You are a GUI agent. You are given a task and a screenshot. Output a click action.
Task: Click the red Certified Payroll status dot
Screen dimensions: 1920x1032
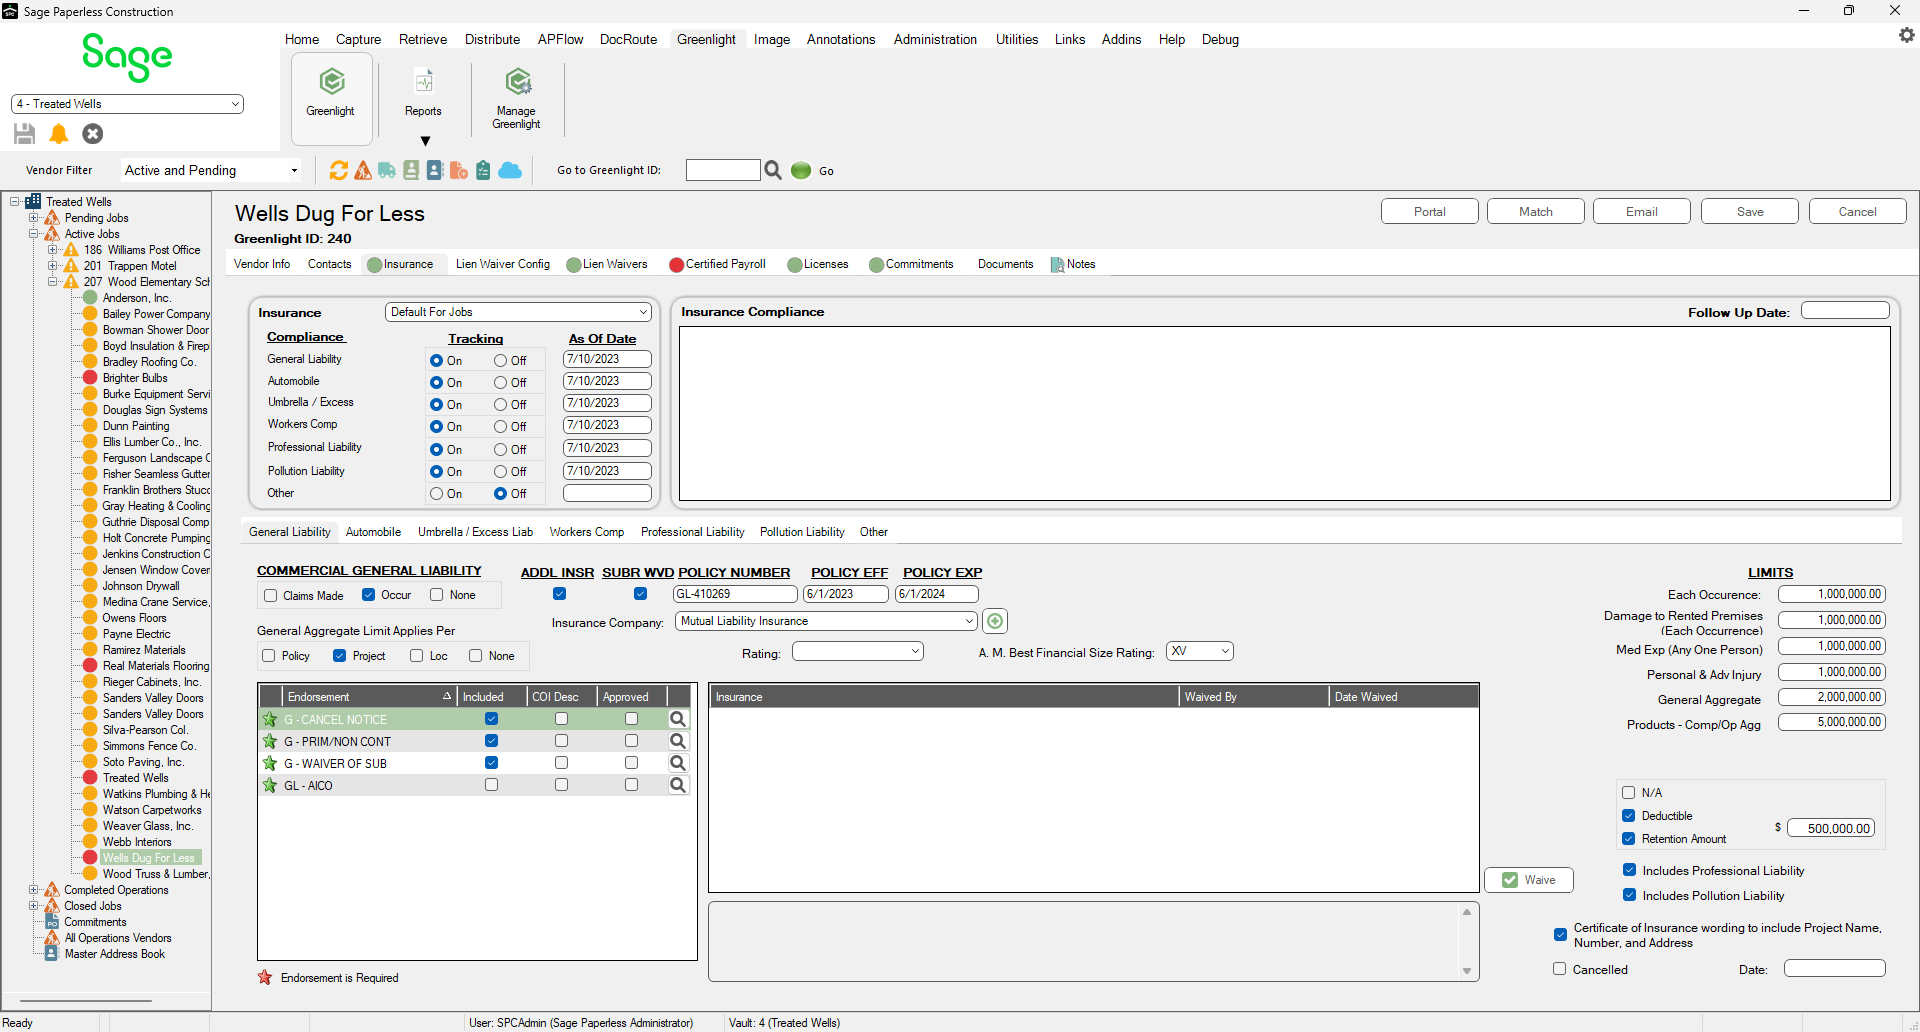click(x=676, y=265)
